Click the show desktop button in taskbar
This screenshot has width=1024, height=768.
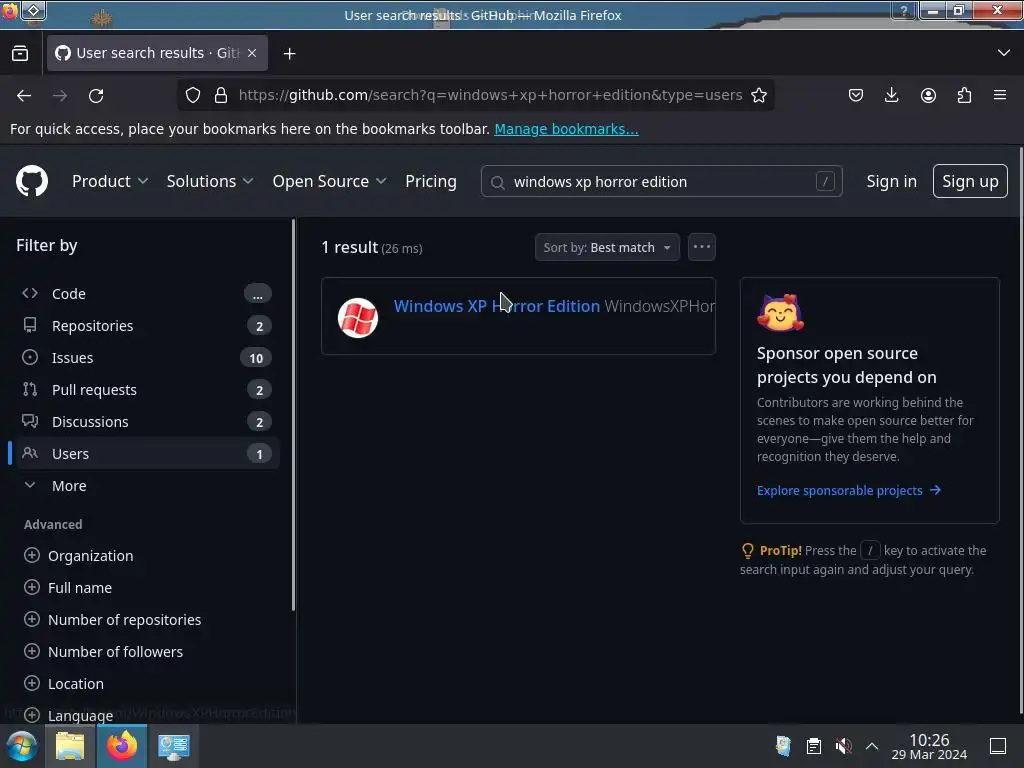(998, 746)
